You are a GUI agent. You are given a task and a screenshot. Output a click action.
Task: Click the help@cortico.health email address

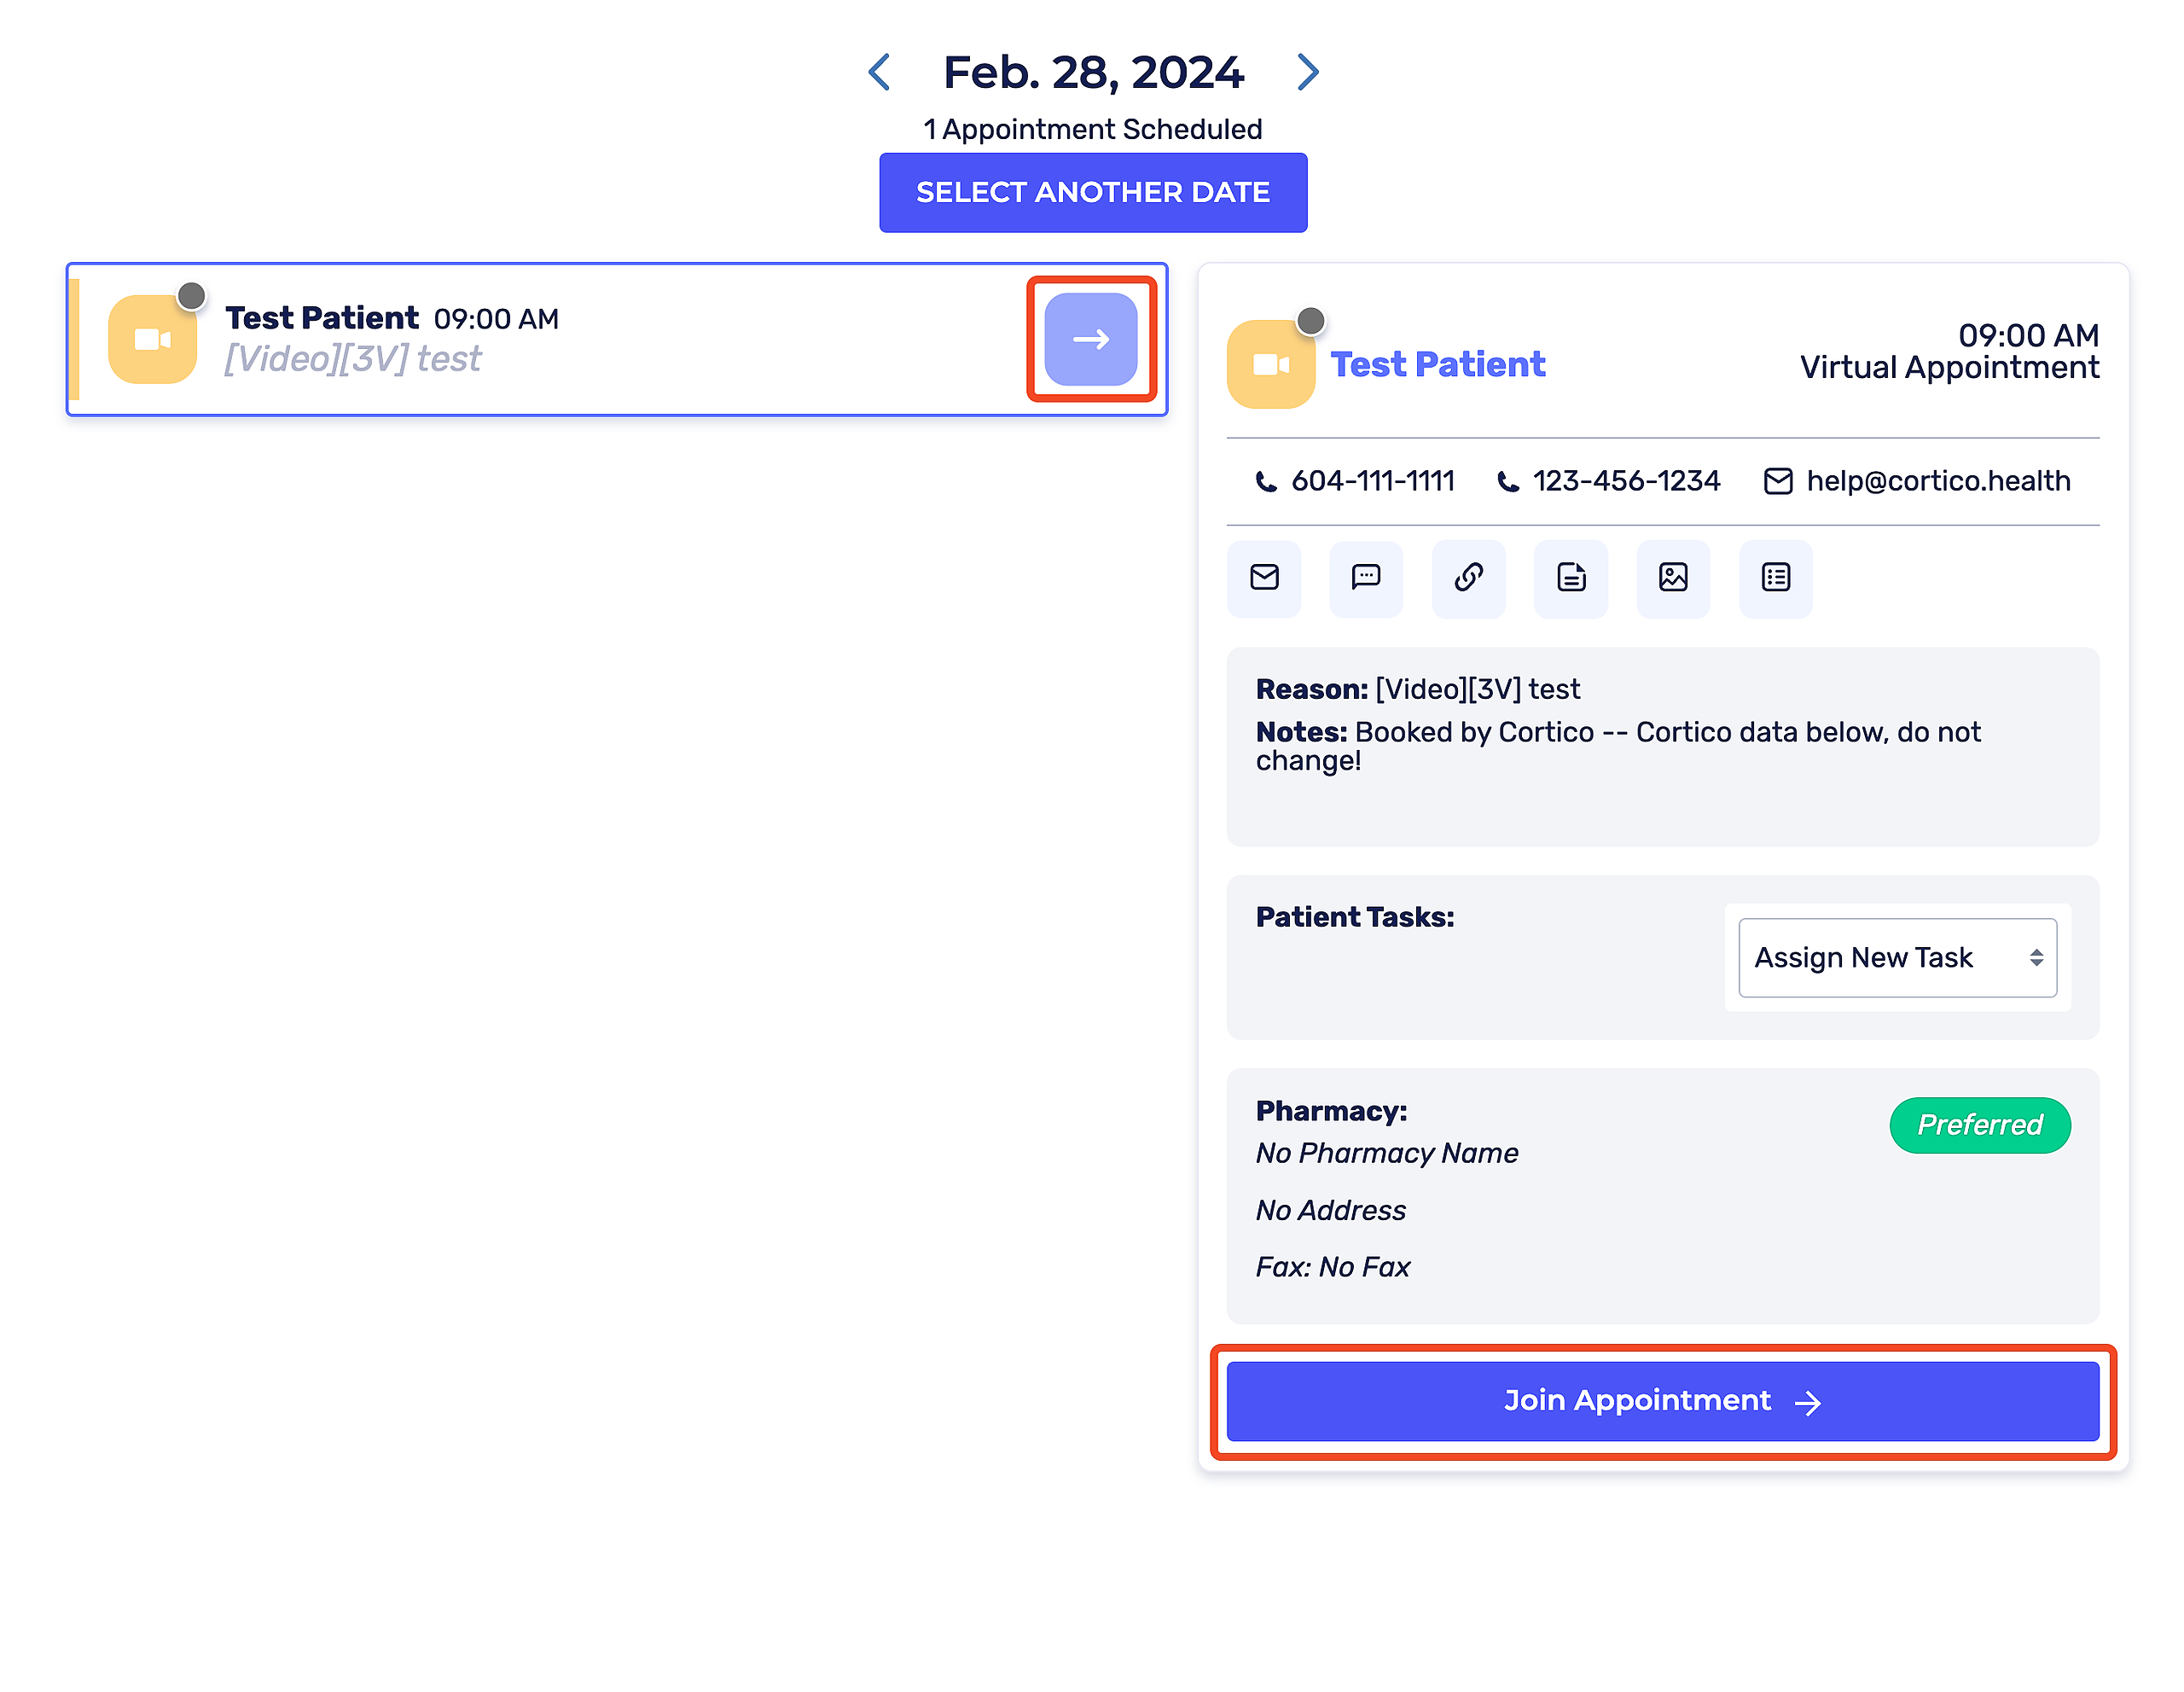coord(1937,481)
